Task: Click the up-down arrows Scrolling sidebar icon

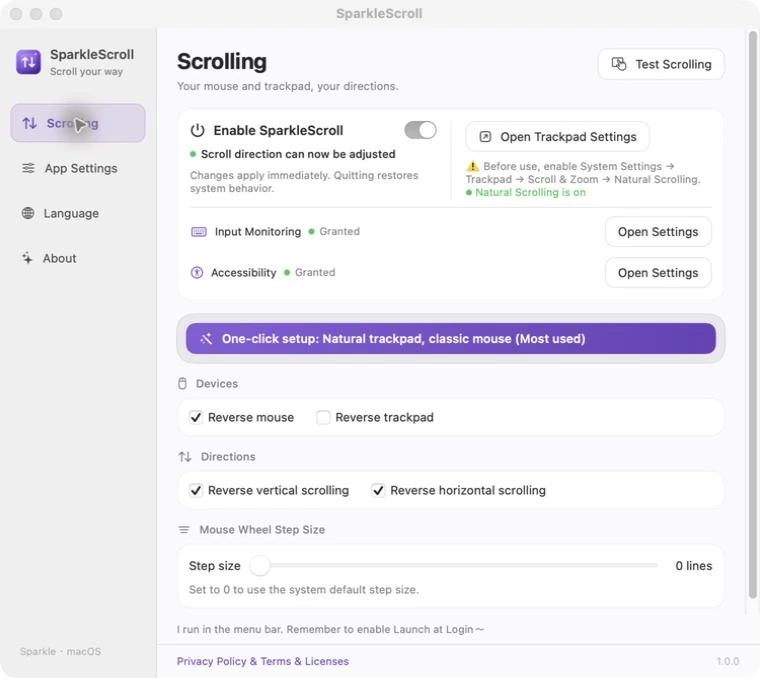Action: click(x=29, y=123)
